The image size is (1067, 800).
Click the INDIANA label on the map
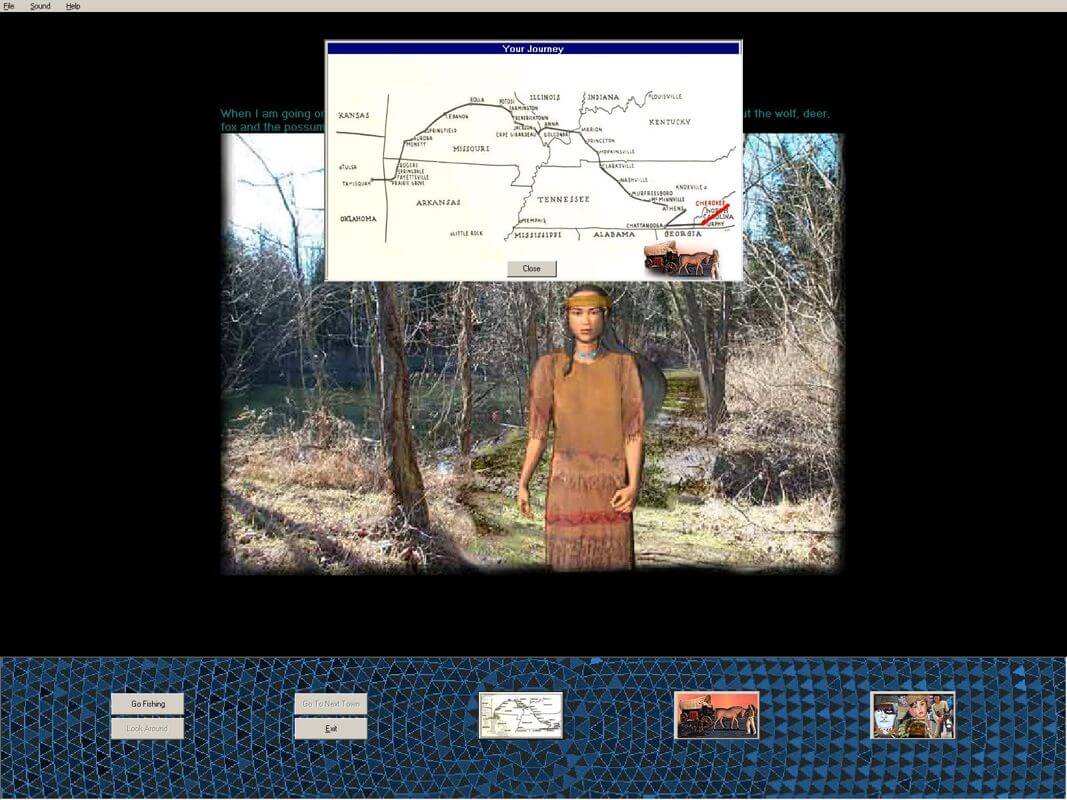click(x=604, y=97)
